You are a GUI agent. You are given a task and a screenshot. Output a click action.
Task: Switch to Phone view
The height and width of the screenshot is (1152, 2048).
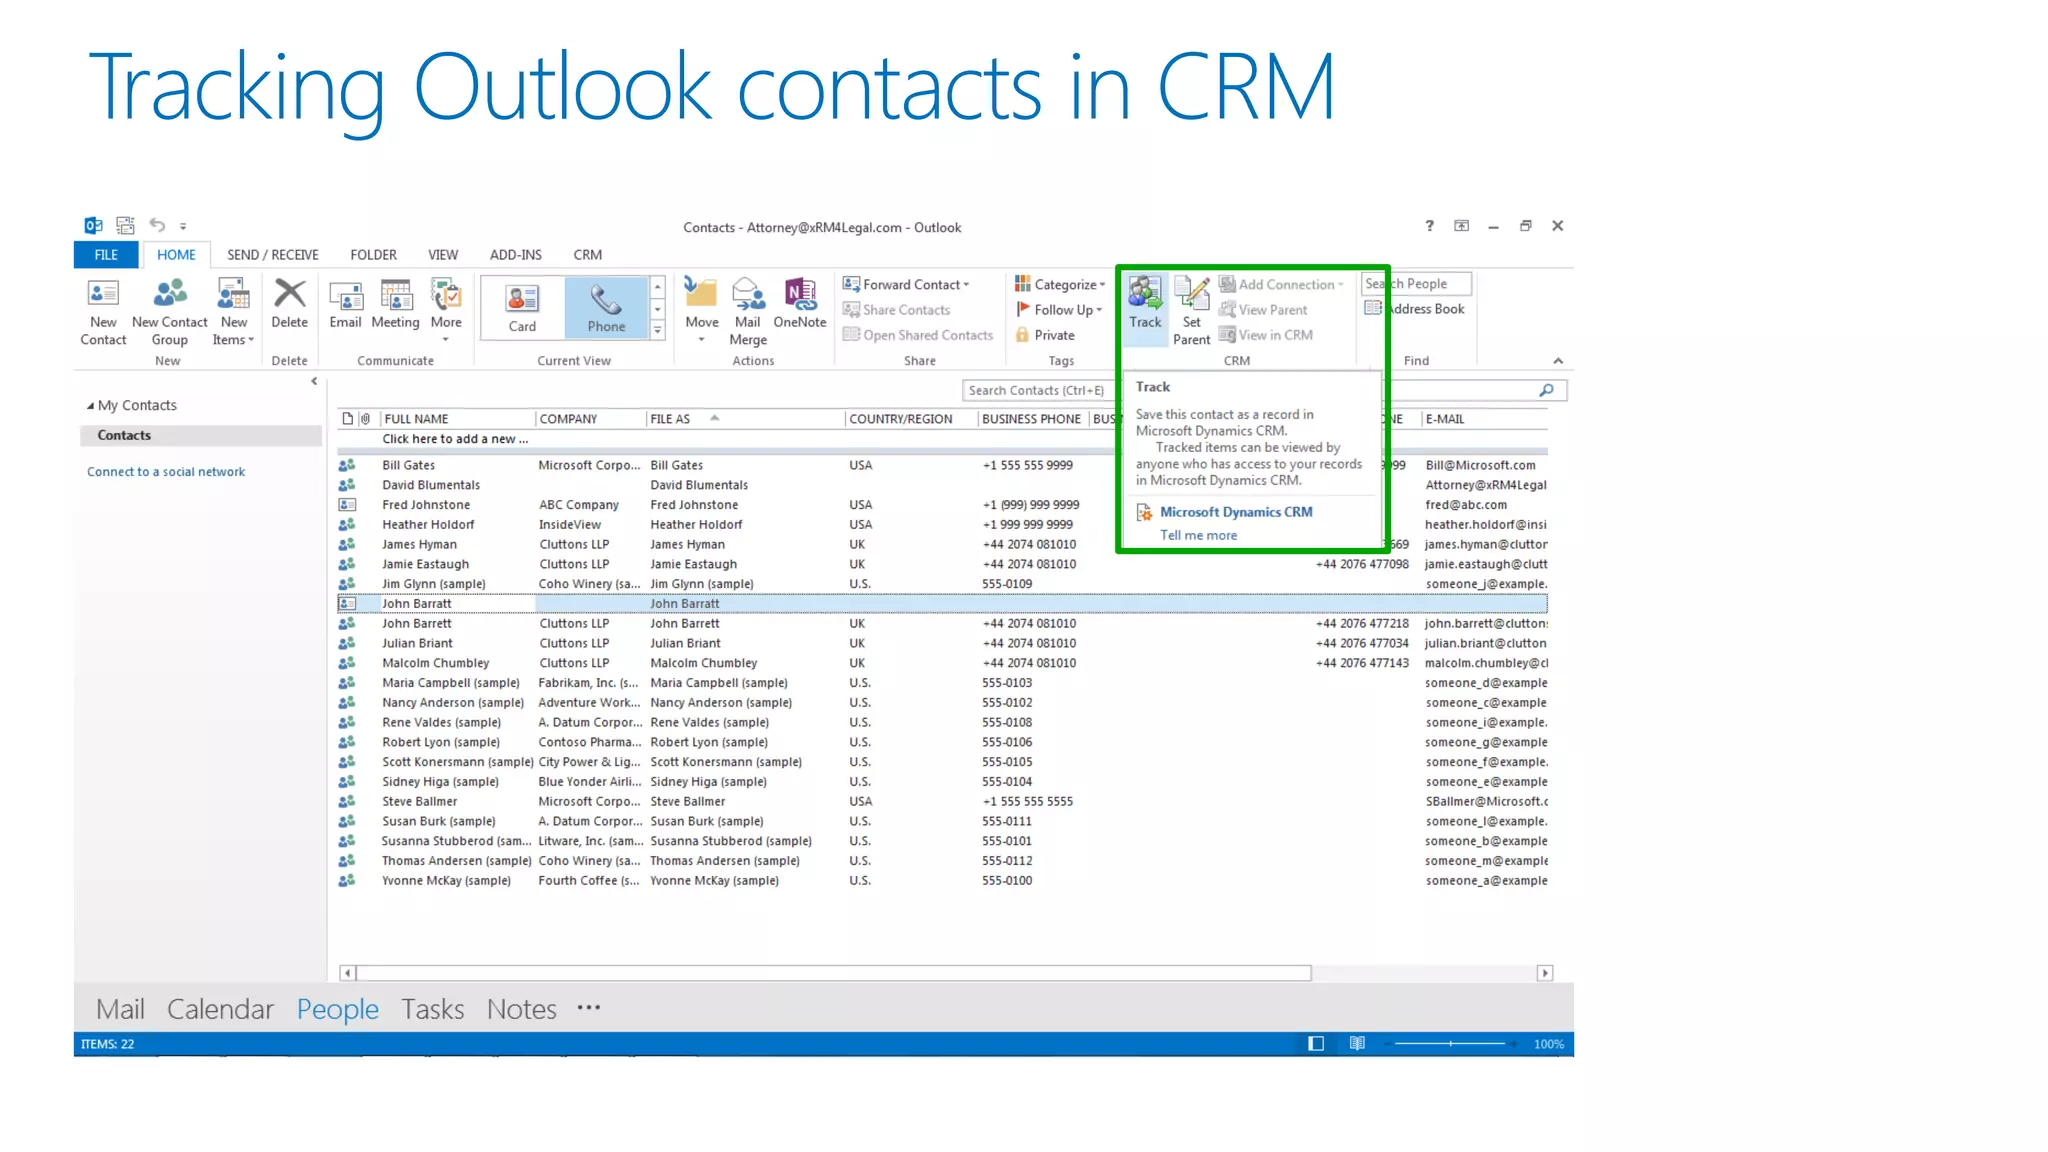[606, 308]
